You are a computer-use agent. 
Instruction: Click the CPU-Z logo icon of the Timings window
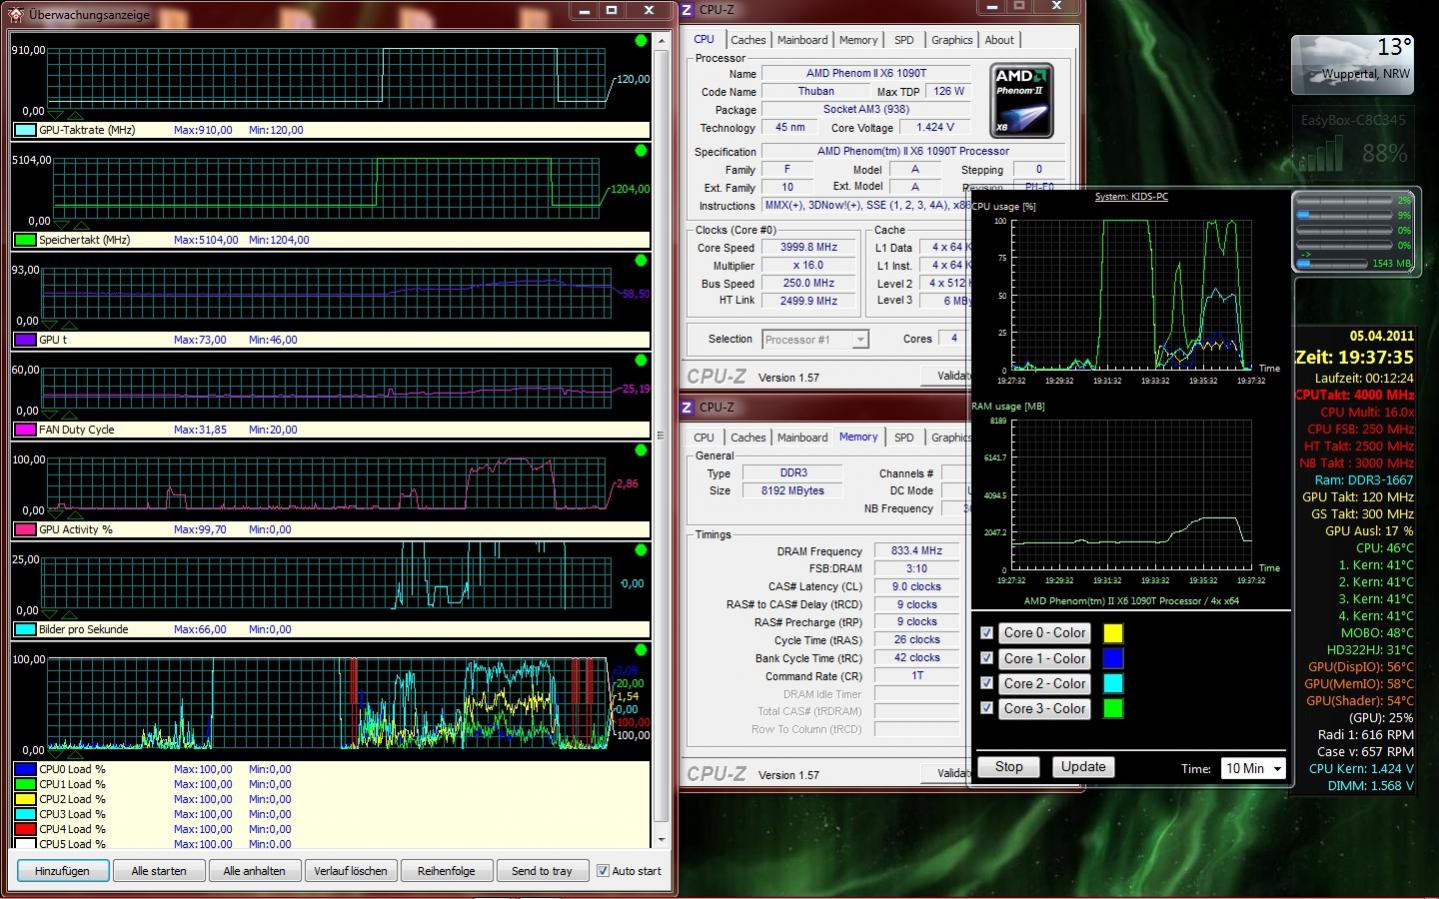(x=687, y=407)
